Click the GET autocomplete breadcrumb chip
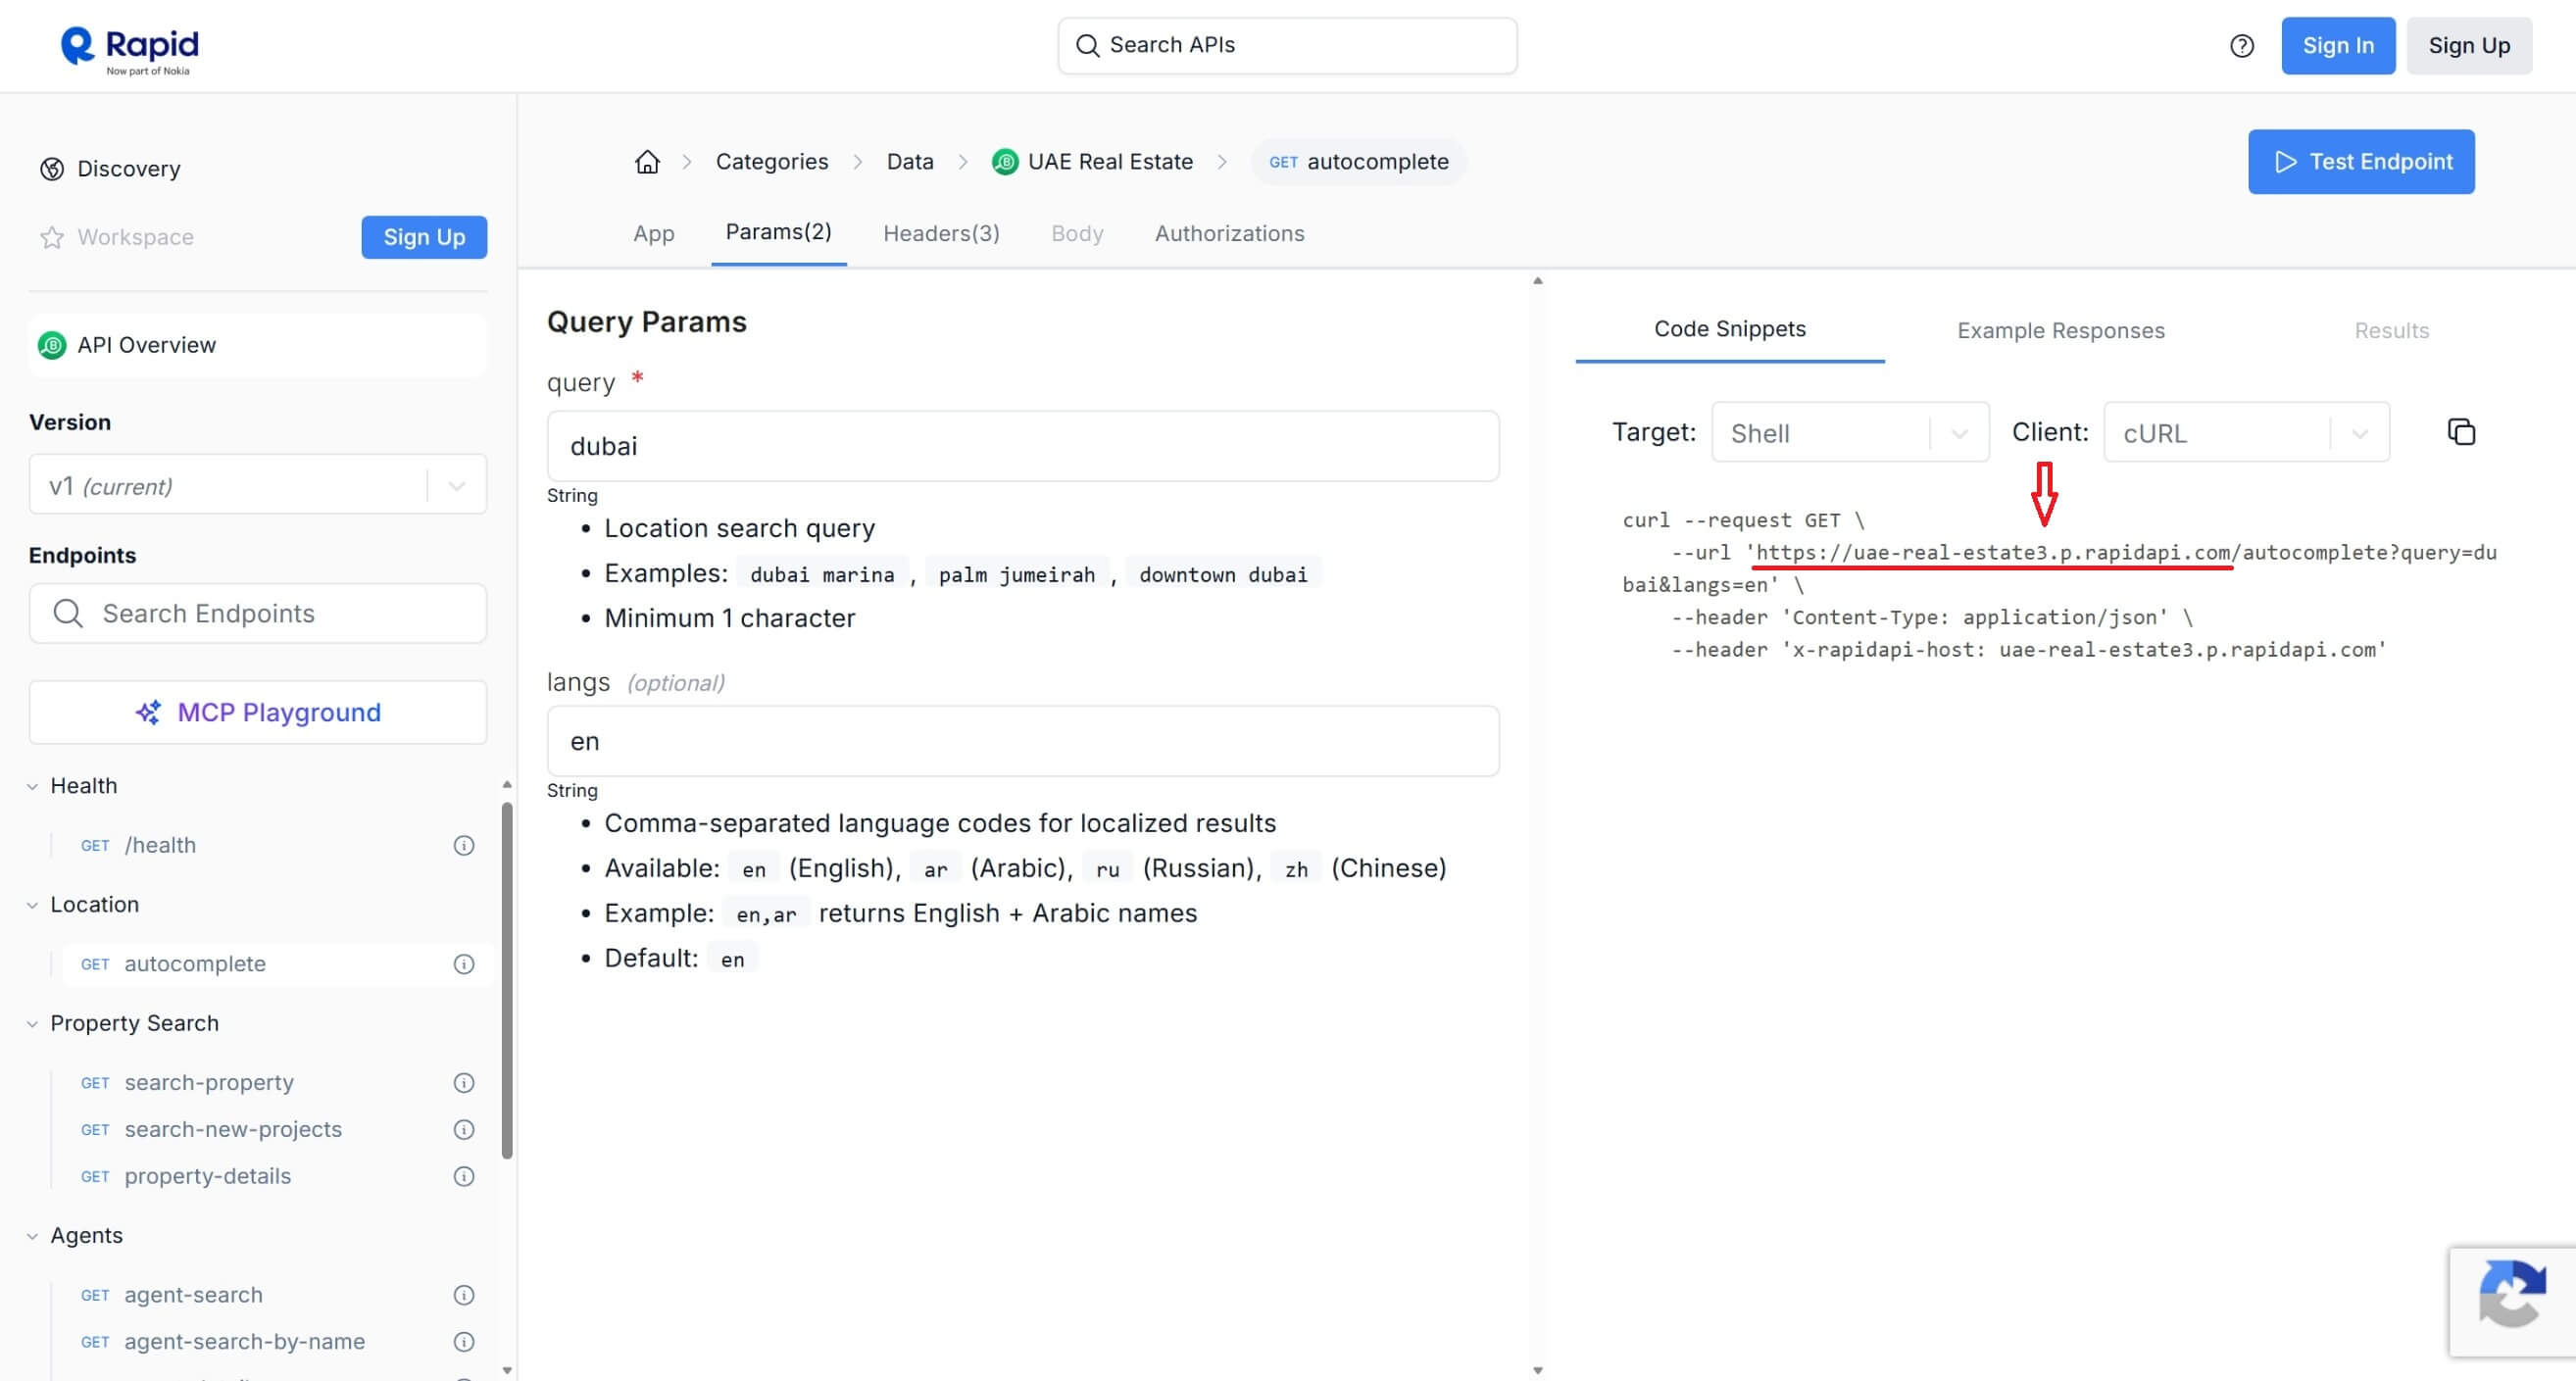 click(x=1358, y=162)
